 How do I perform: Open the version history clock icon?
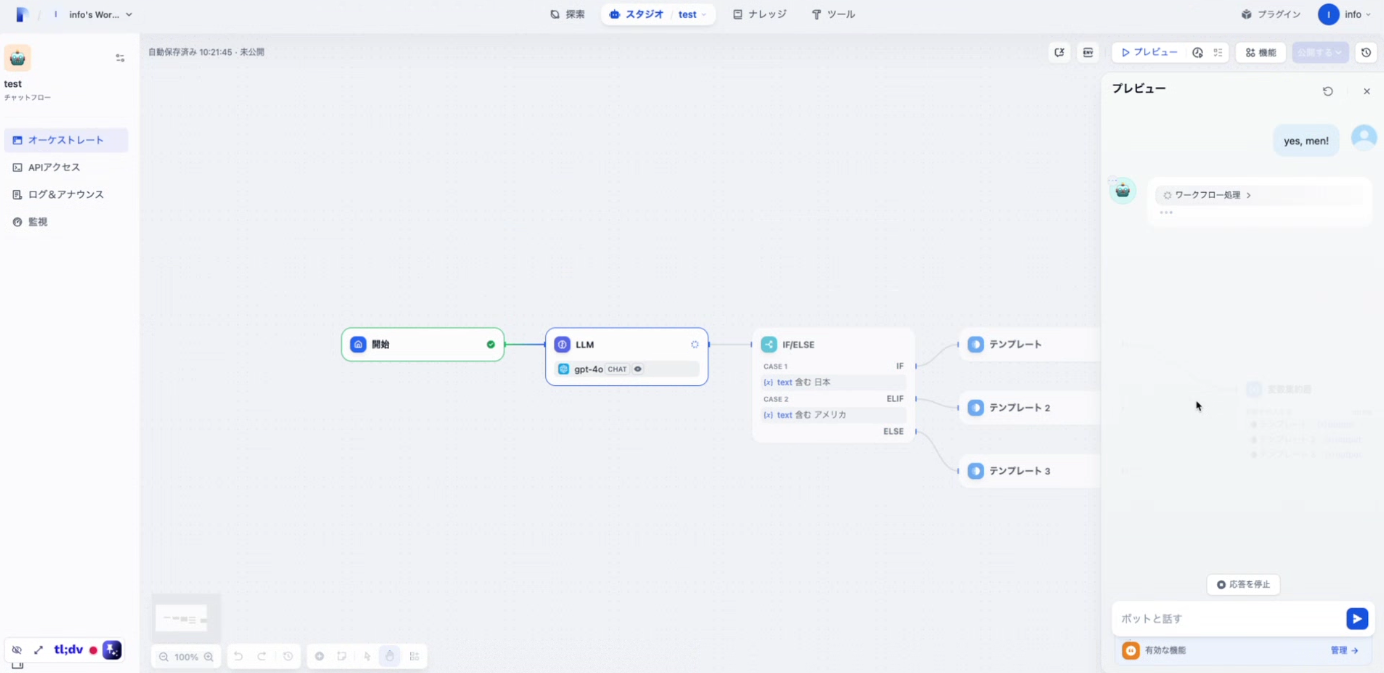[1366, 52]
